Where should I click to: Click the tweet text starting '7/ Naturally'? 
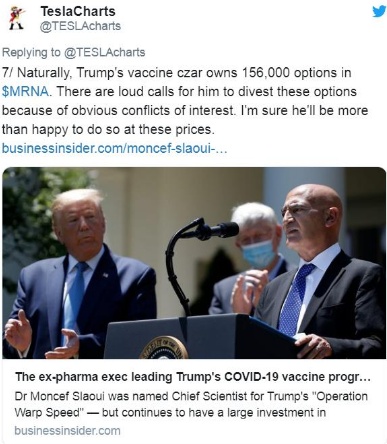pos(185,101)
